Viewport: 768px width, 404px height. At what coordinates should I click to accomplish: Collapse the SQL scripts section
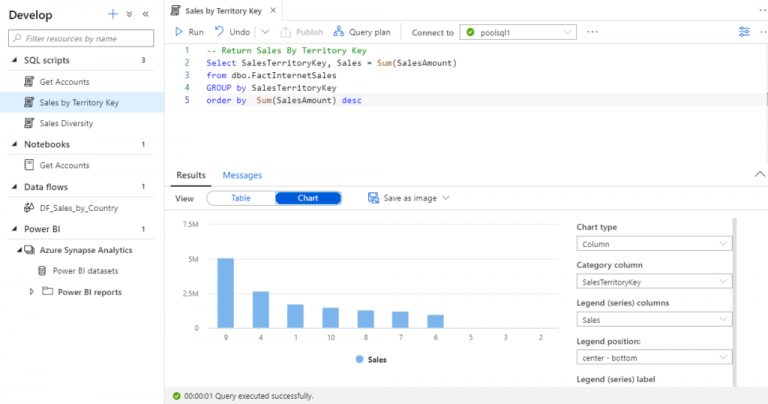(13, 60)
